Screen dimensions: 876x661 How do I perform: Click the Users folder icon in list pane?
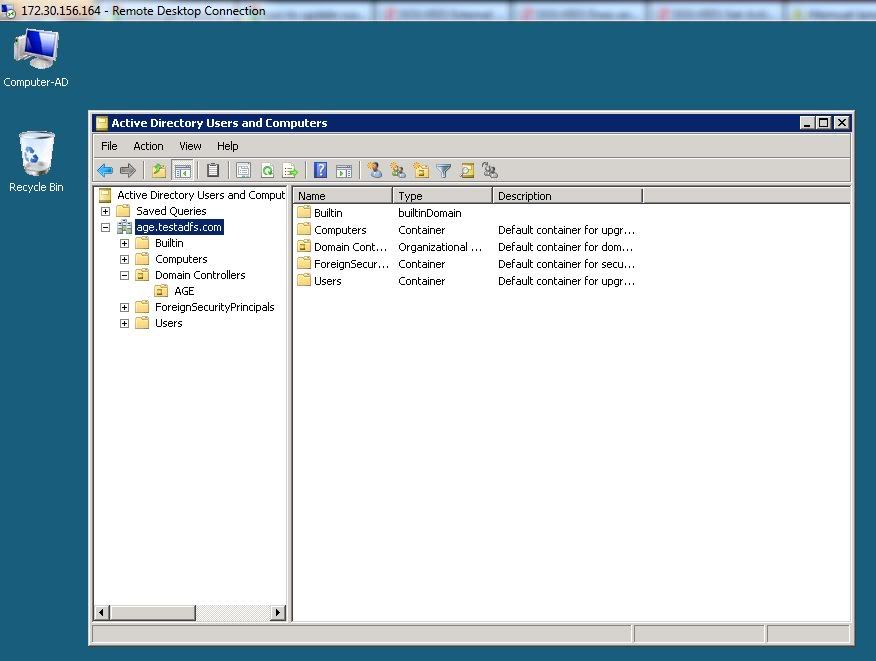[x=304, y=280]
